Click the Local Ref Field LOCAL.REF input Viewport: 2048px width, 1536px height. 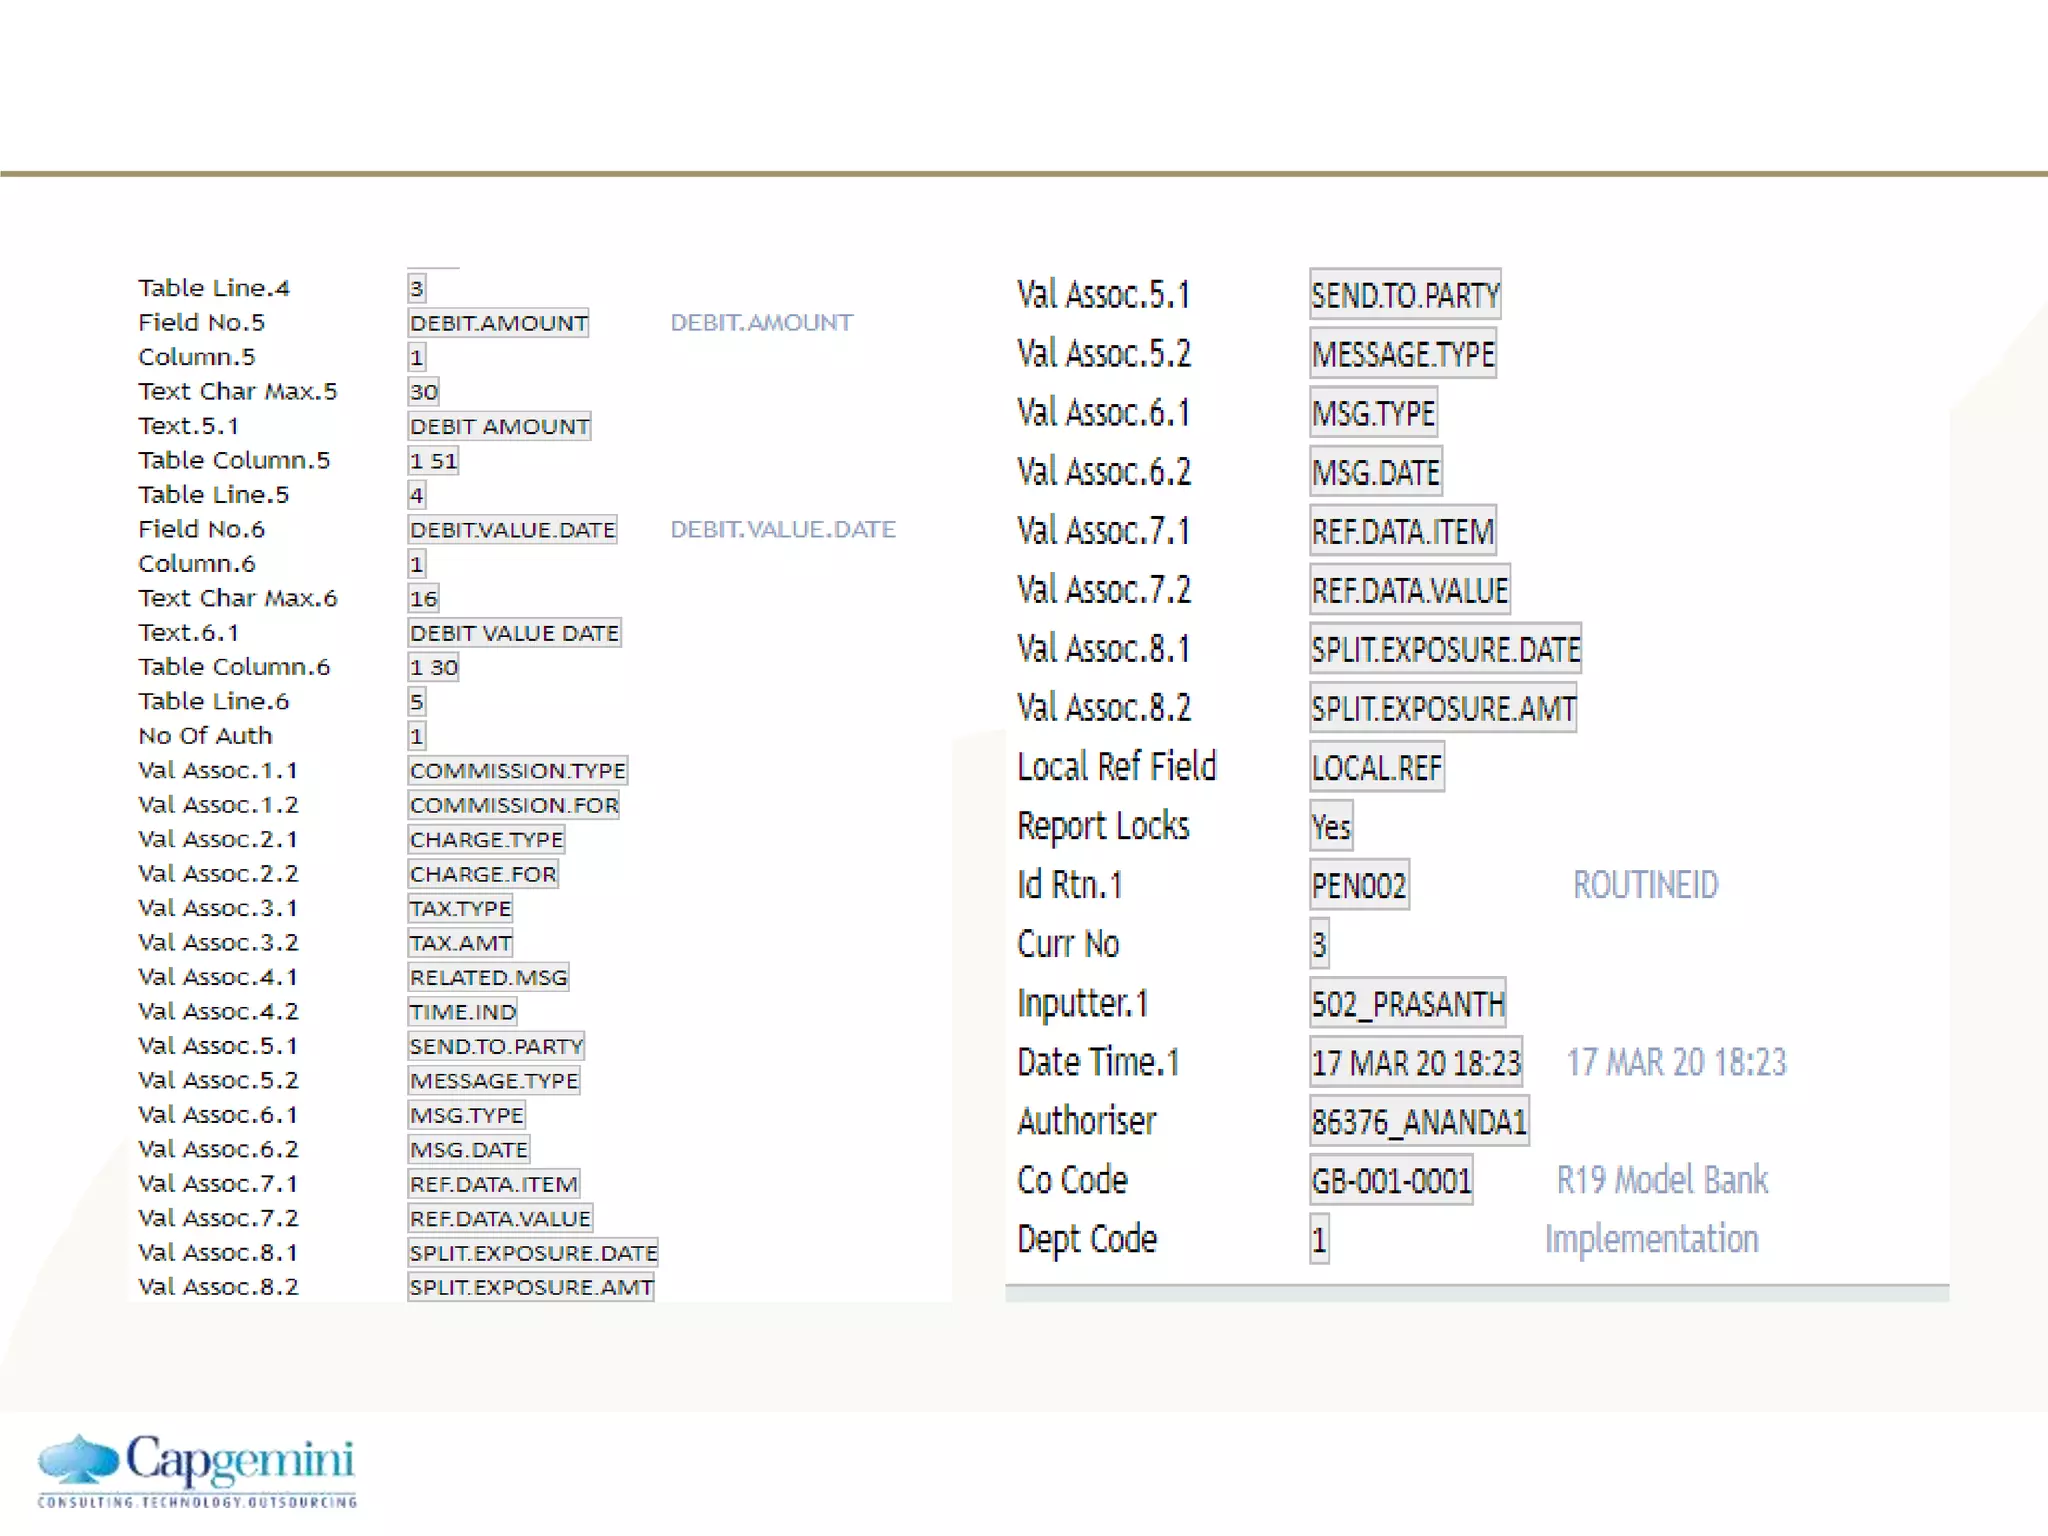(1377, 767)
